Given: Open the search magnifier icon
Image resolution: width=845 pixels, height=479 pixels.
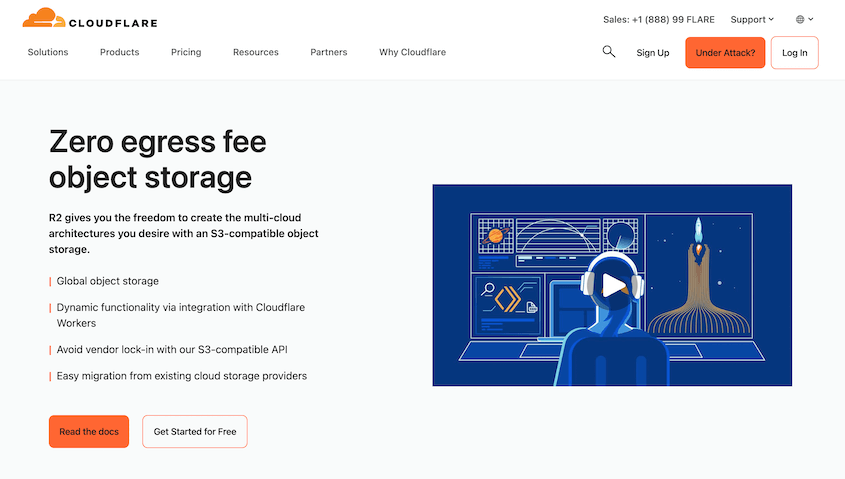Looking at the screenshot, I should 608,52.
